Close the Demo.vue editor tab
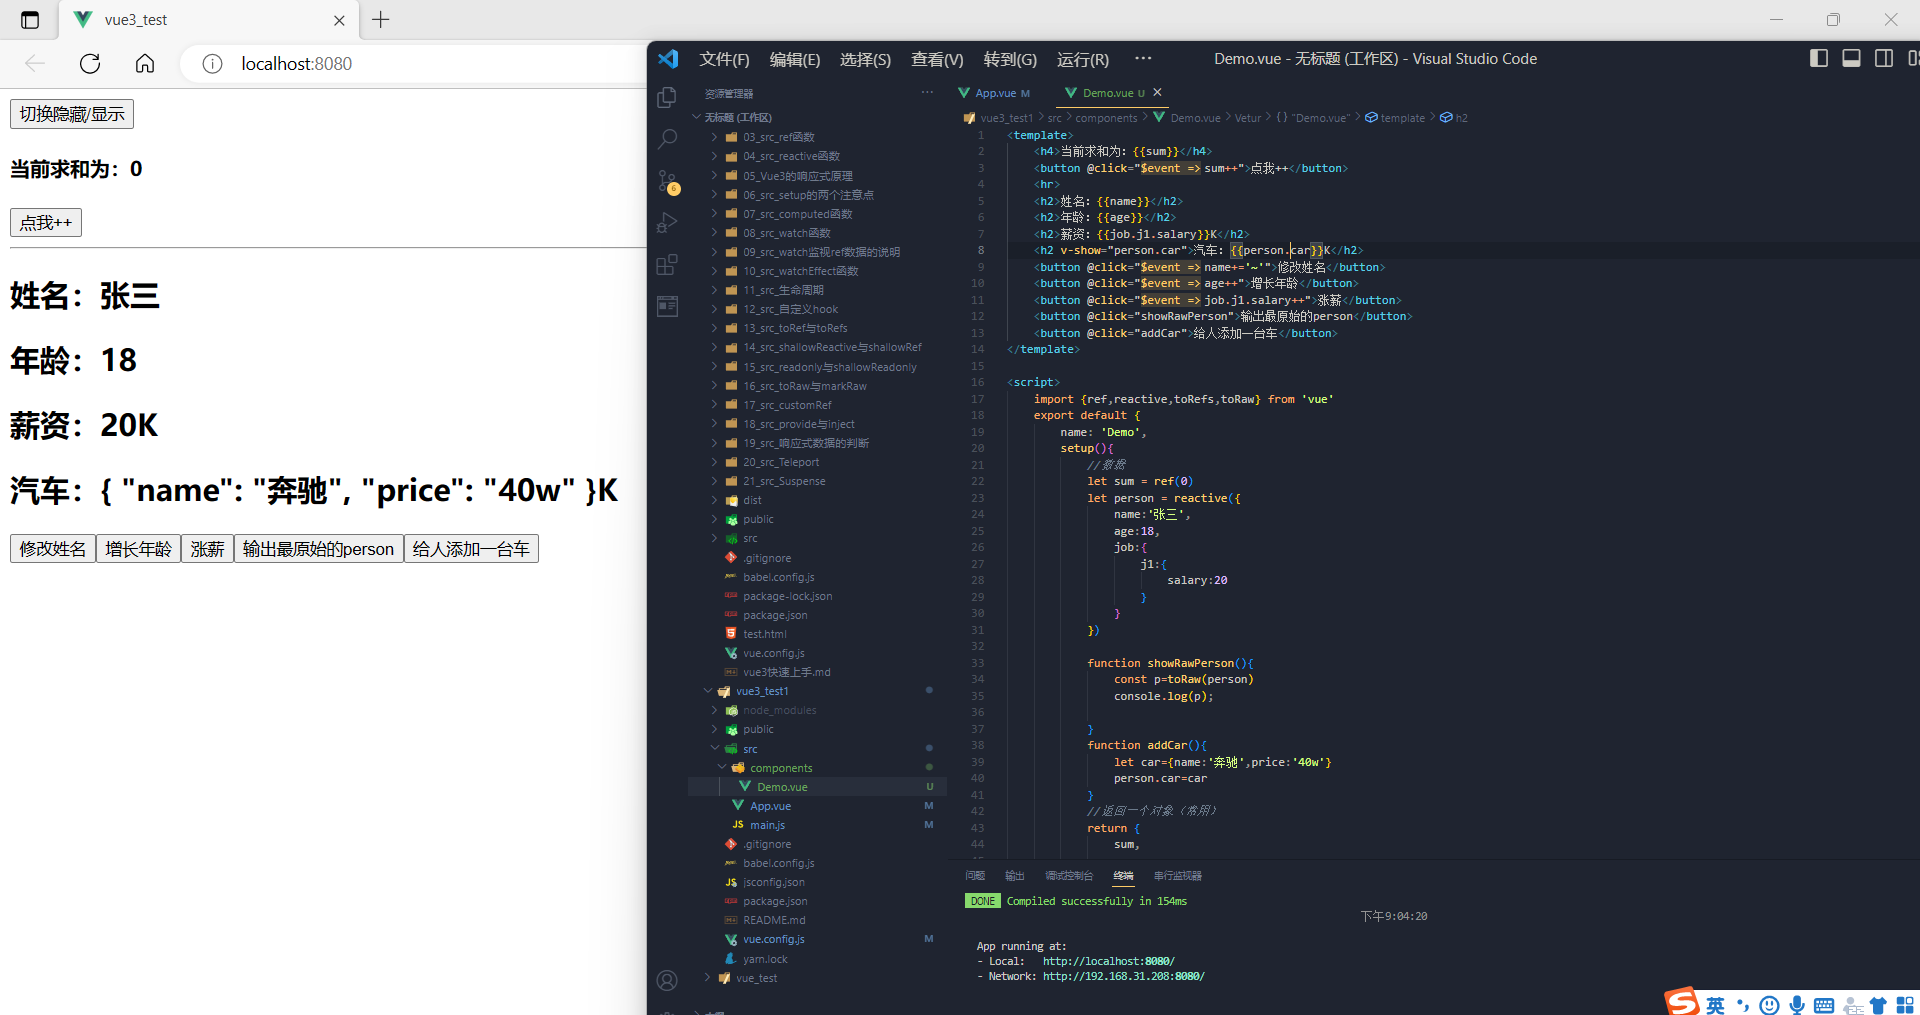 point(1158,92)
